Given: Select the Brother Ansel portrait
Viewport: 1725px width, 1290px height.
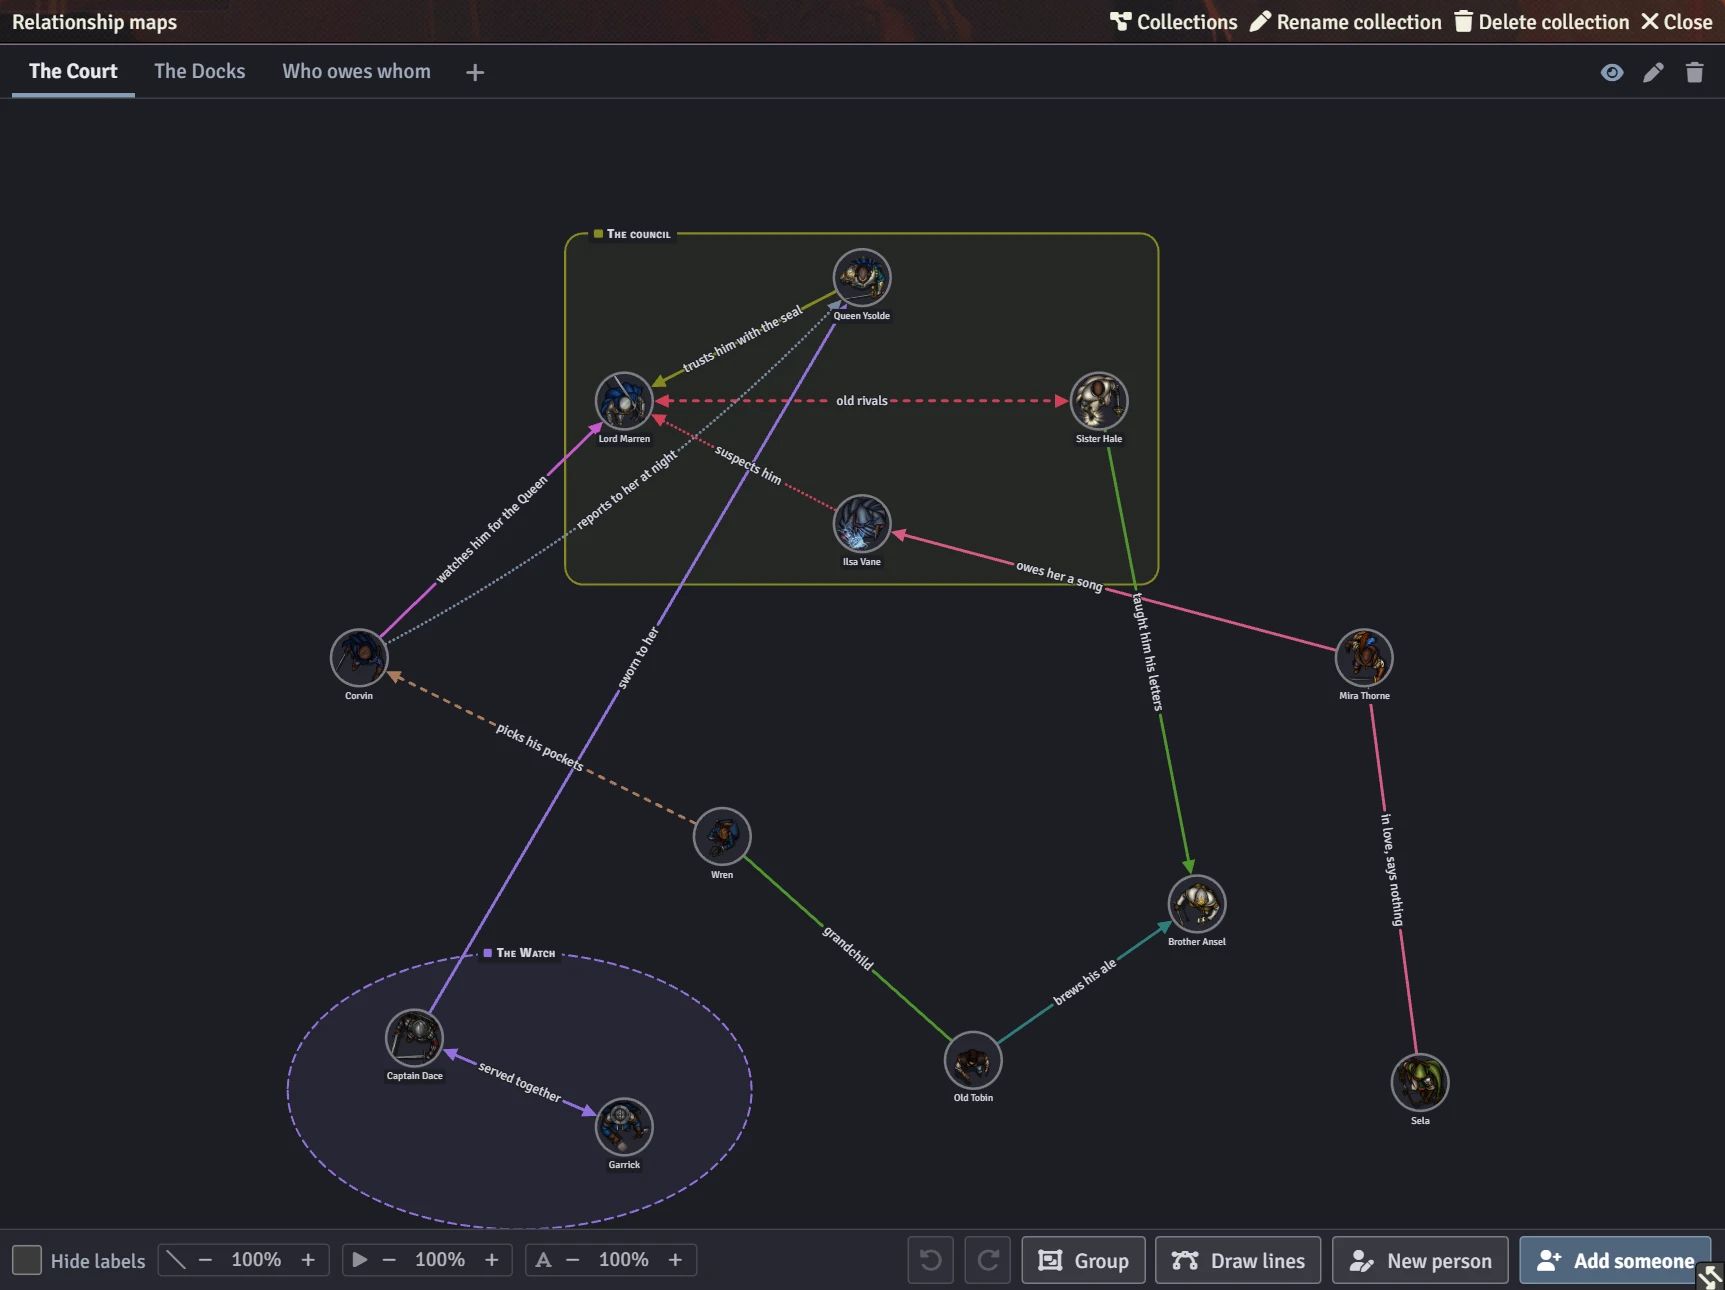Looking at the screenshot, I should (x=1197, y=903).
